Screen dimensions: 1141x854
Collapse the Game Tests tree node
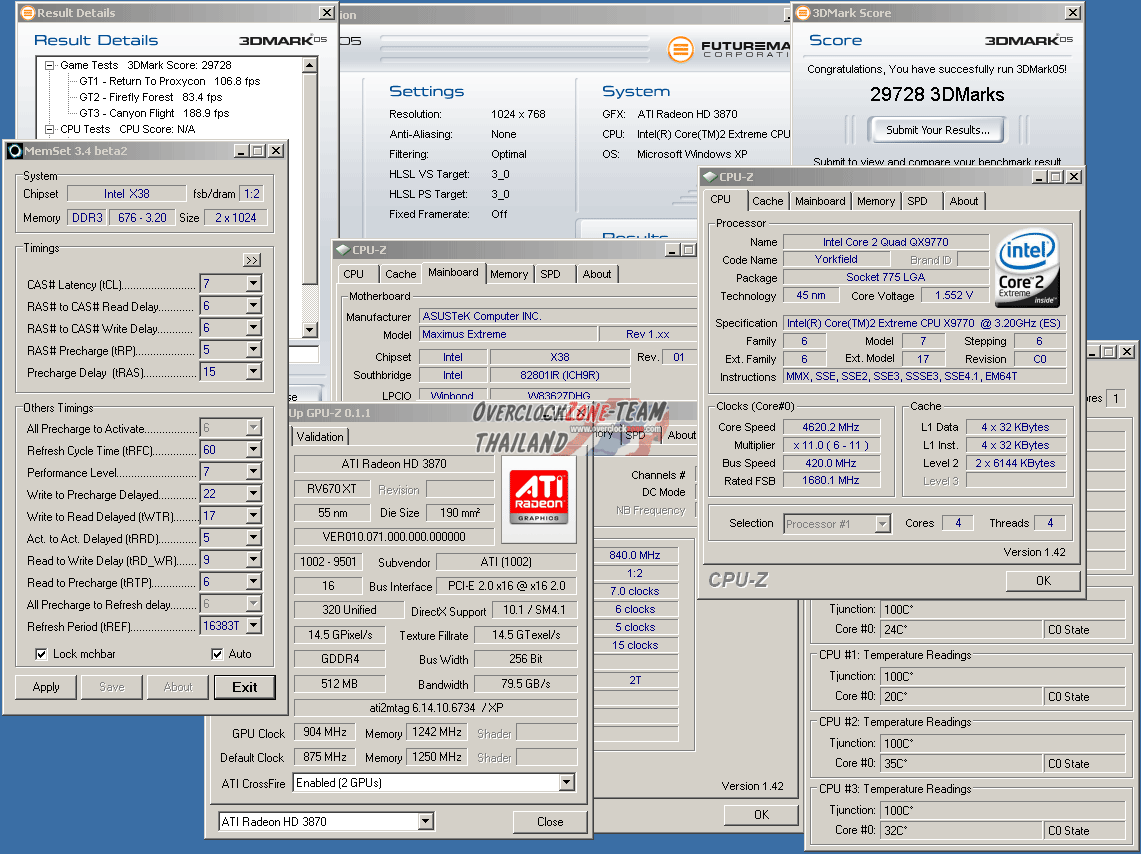point(49,65)
